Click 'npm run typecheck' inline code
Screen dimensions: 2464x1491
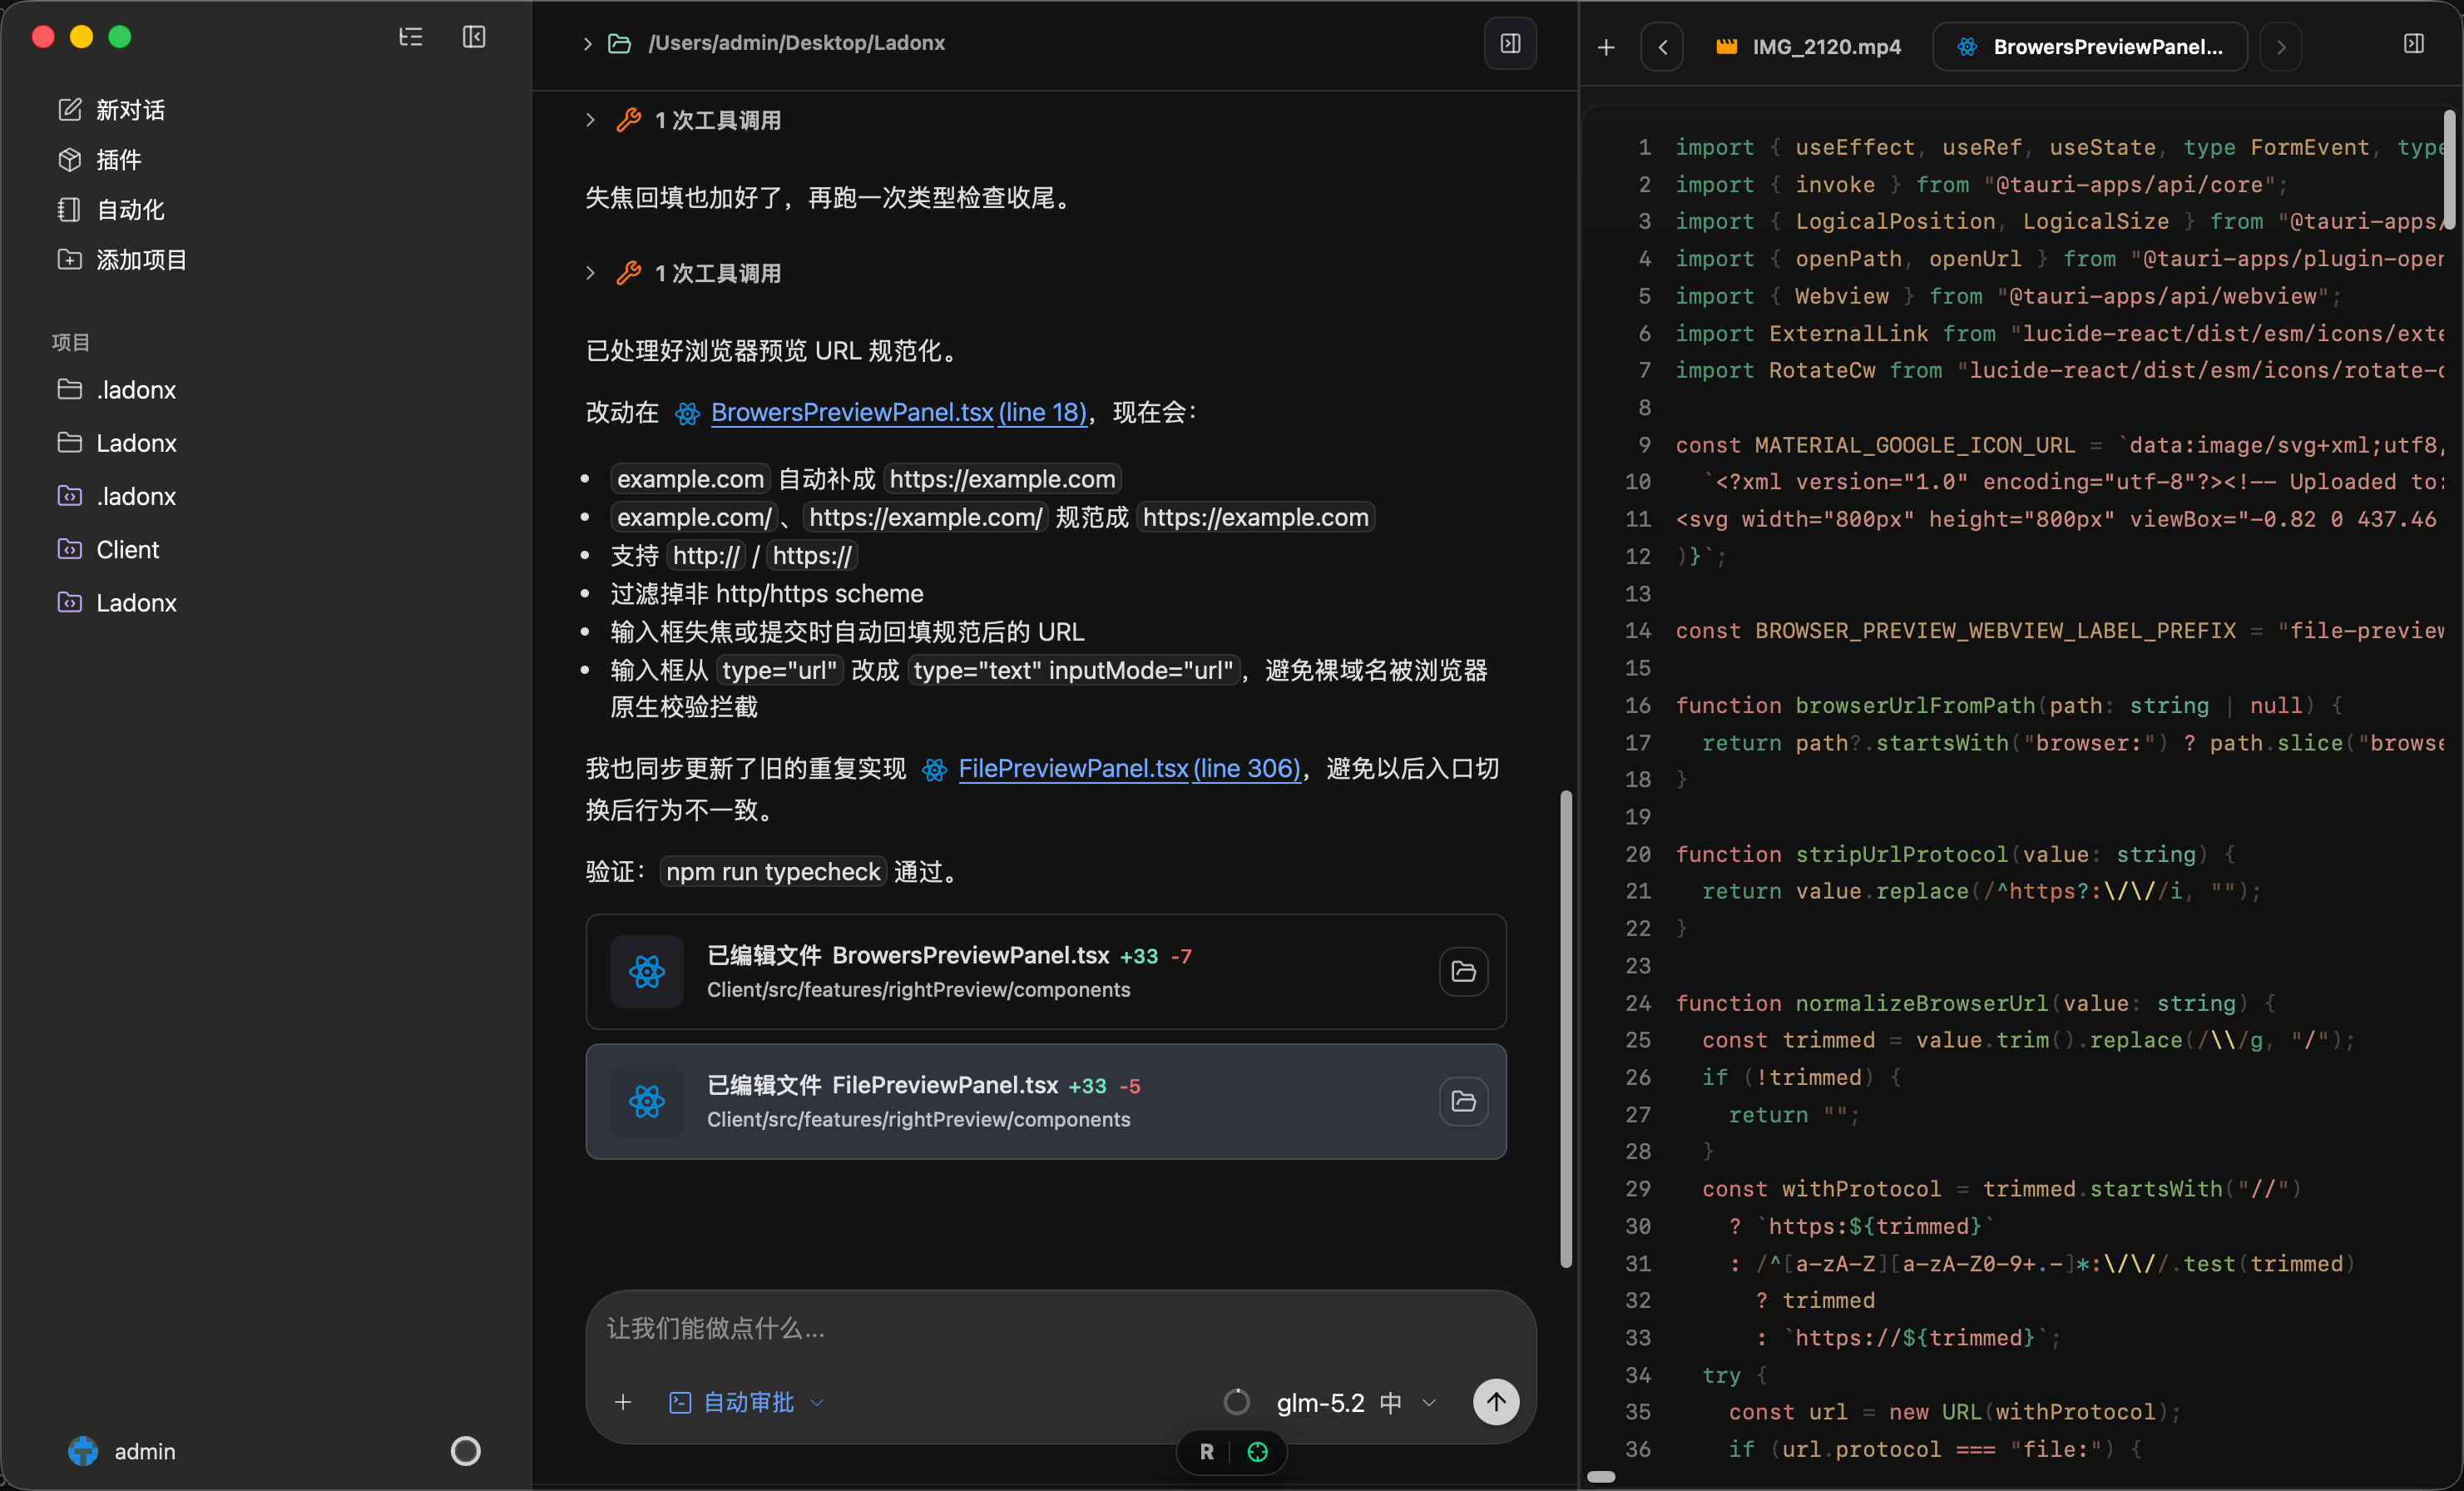772,872
